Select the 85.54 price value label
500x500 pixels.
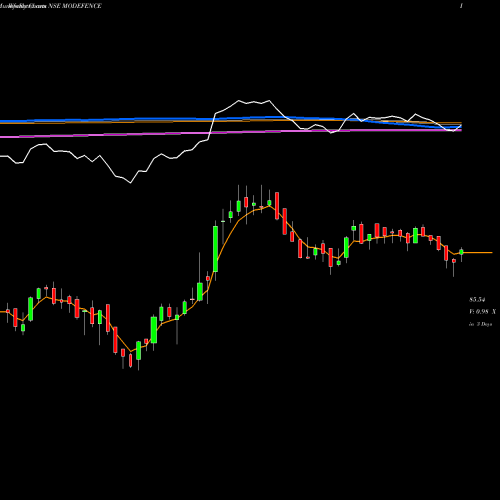[477, 300]
